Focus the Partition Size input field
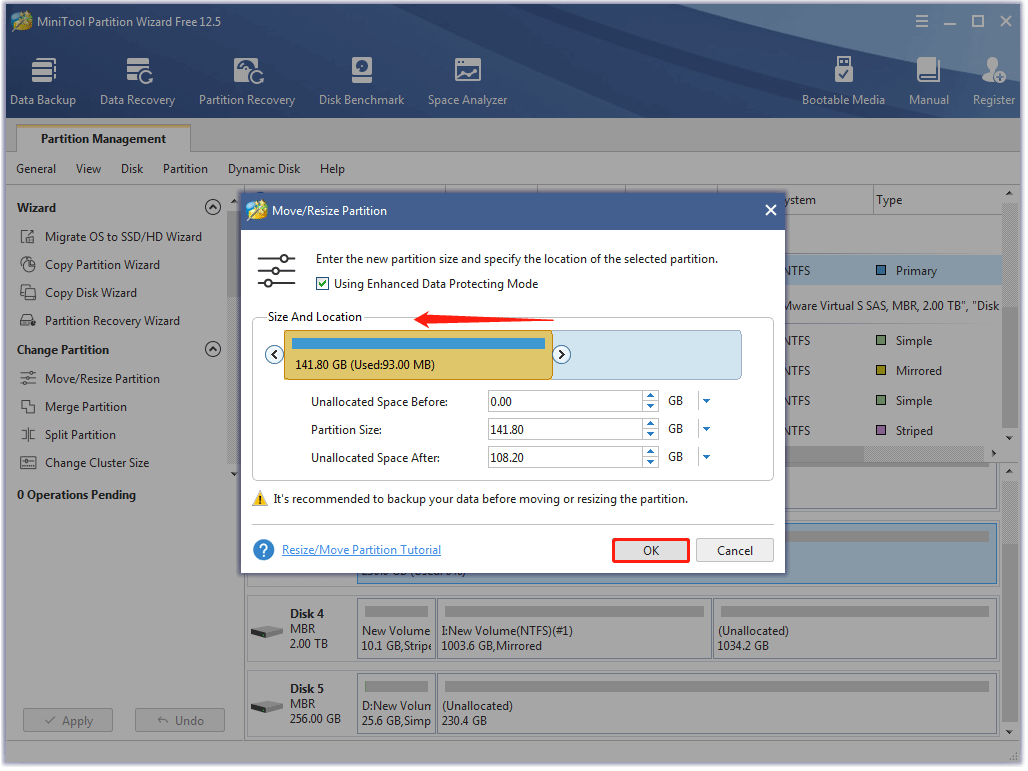 pos(565,429)
